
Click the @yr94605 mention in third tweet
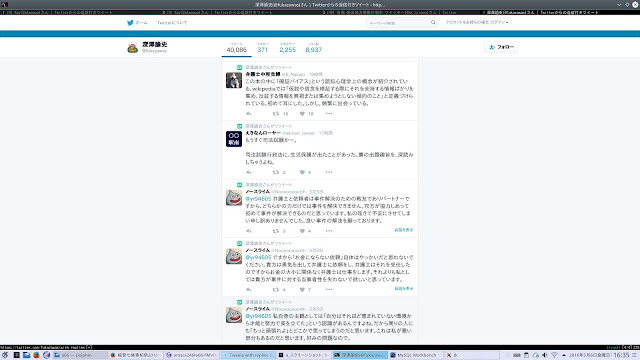(258, 199)
